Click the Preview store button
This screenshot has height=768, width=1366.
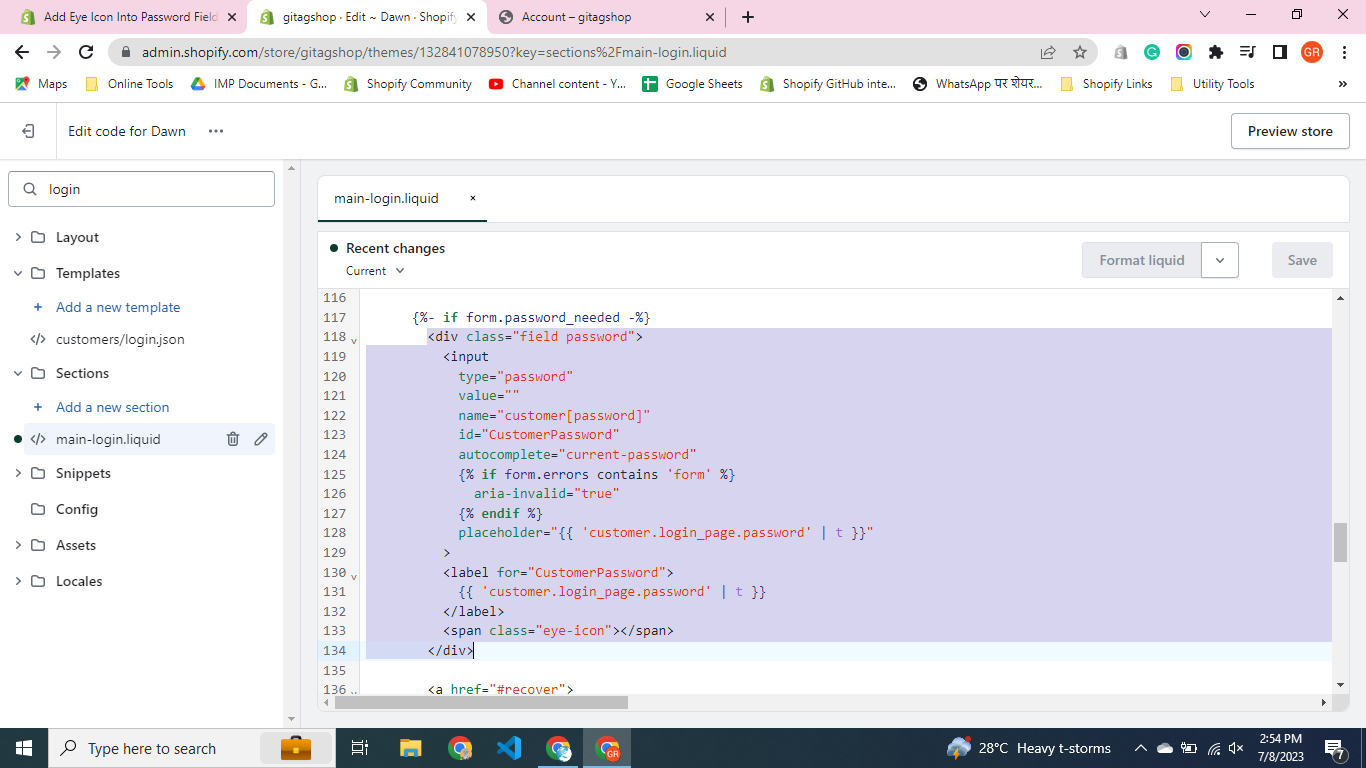tap(1289, 131)
